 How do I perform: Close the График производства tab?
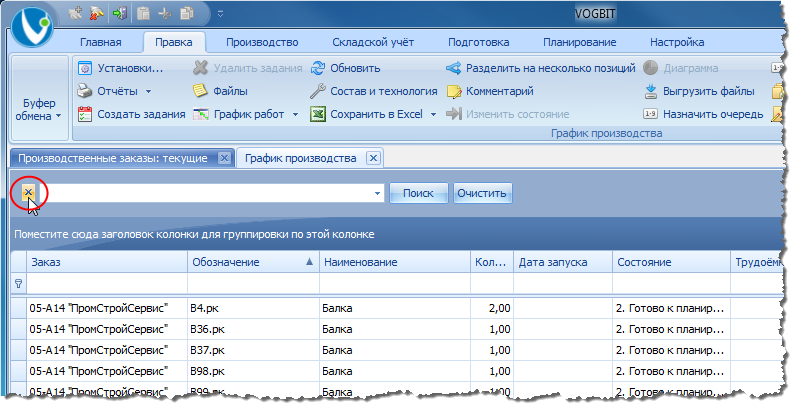click(x=373, y=158)
